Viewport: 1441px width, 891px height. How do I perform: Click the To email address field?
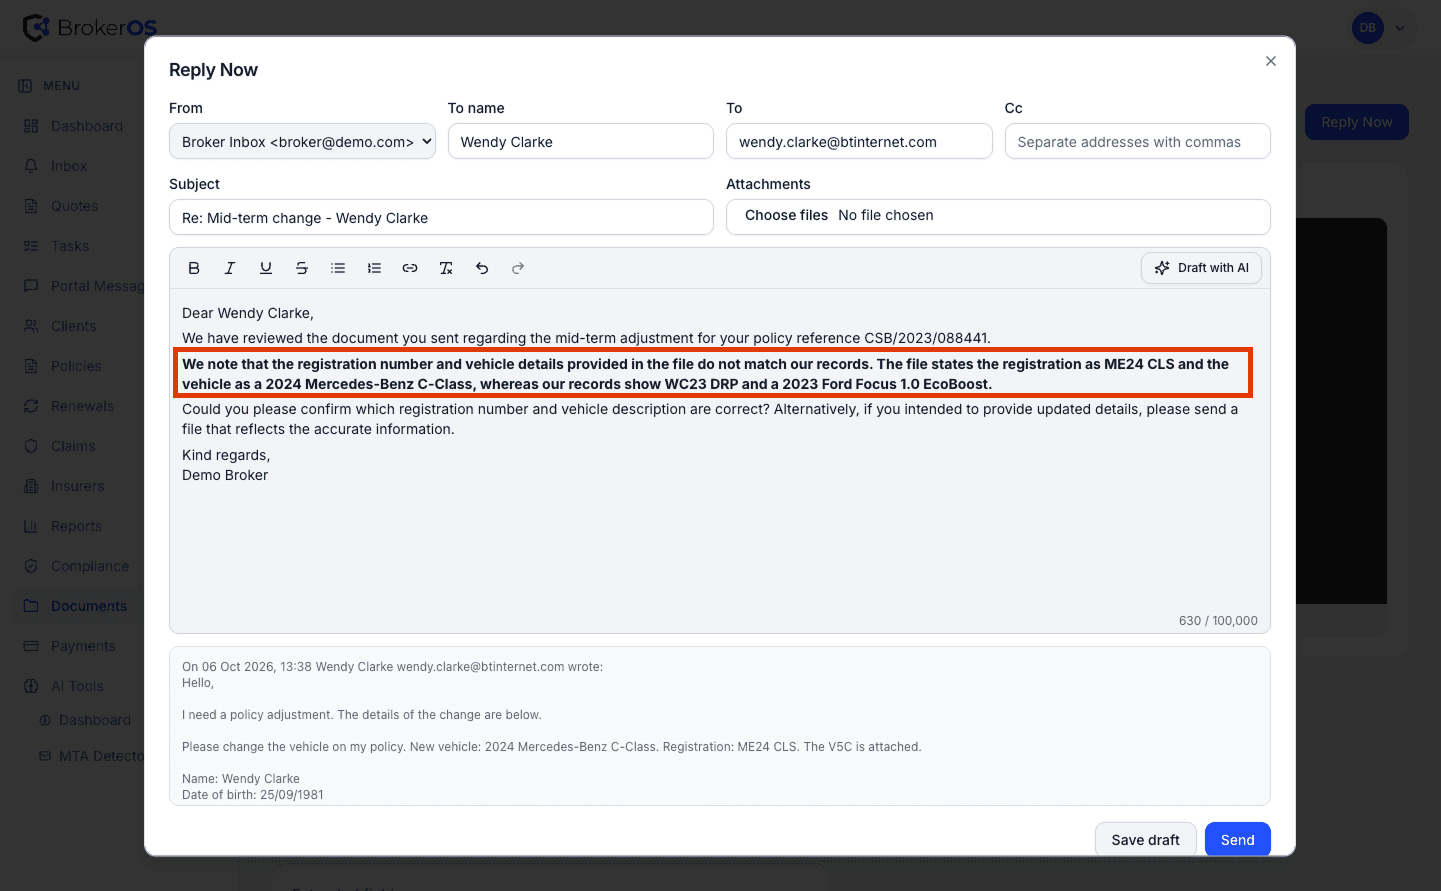point(859,141)
